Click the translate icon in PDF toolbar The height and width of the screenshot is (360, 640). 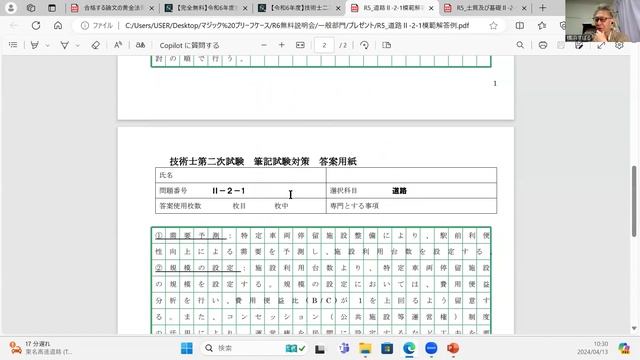(140, 45)
